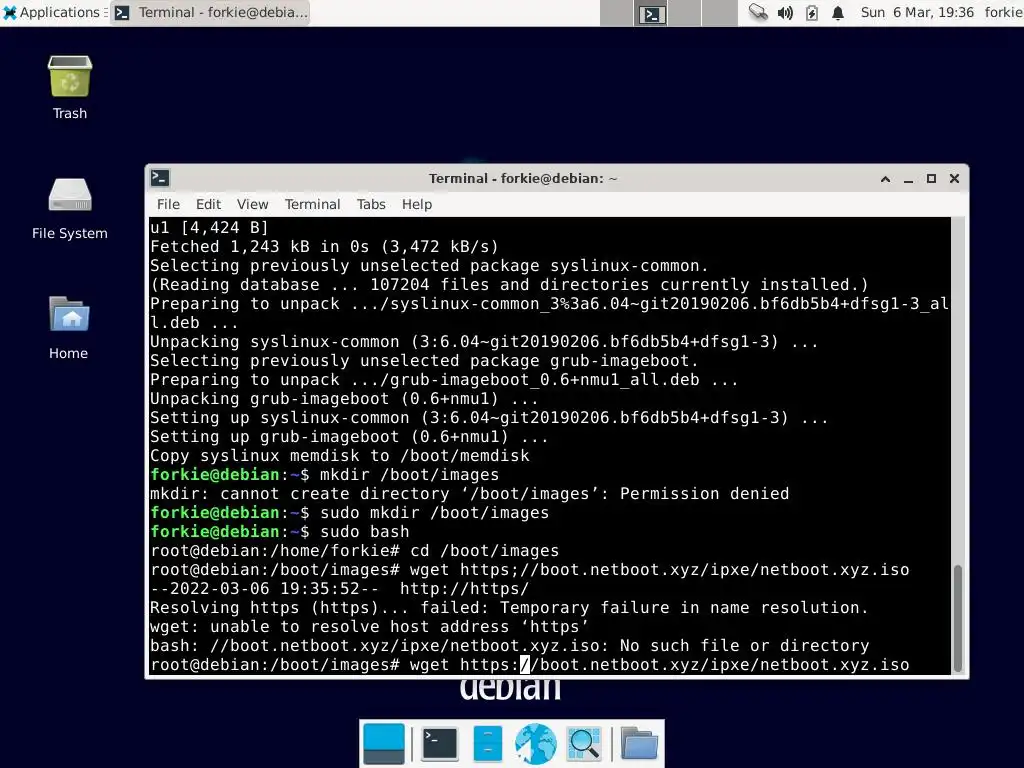Click the 'No such file or directory' bash error
Screen dimensions: 1024x768
click(x=509, y=646)
